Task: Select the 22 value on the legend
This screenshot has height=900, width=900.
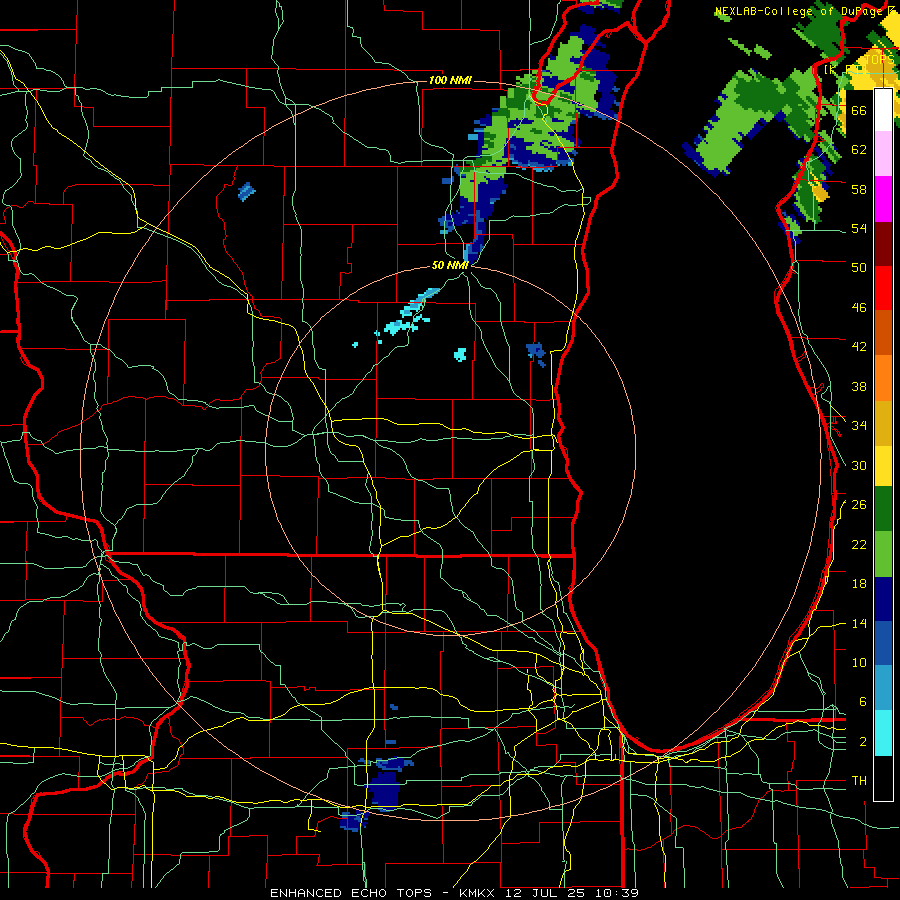Action: pos(859,545)
